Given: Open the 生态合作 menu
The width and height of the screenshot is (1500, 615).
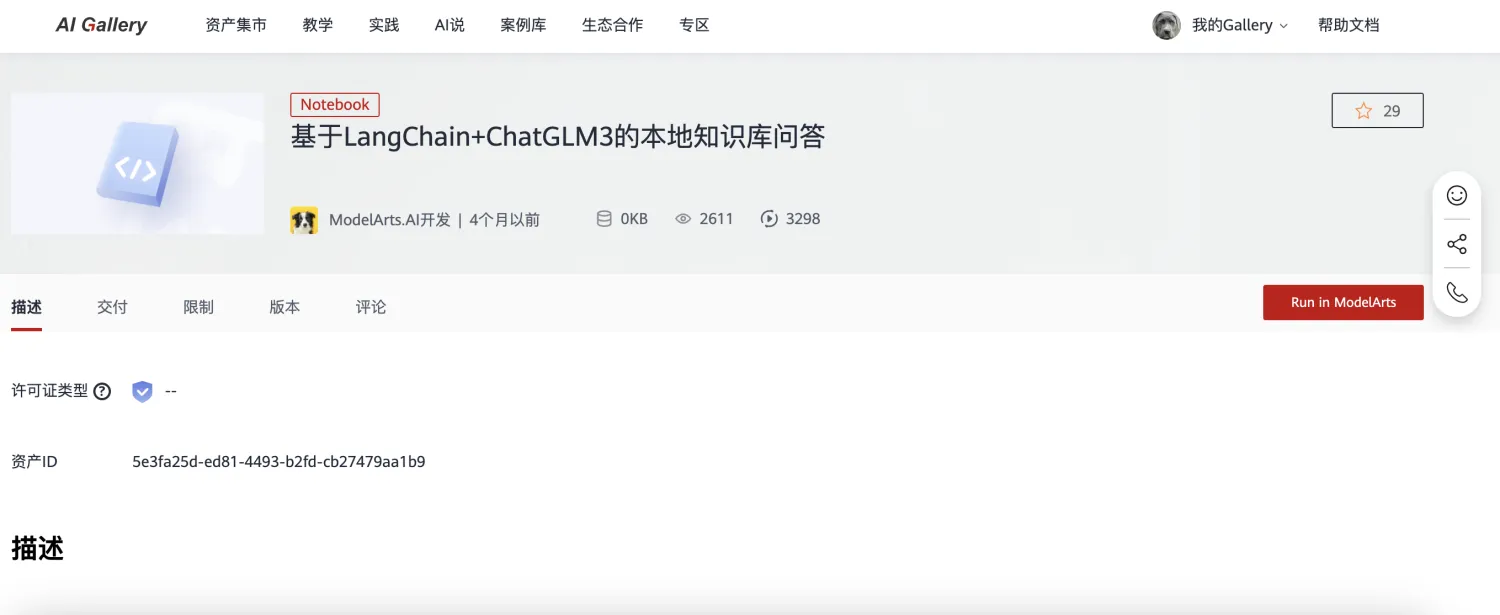Looking at the screenshot, I should coord(613,25).
